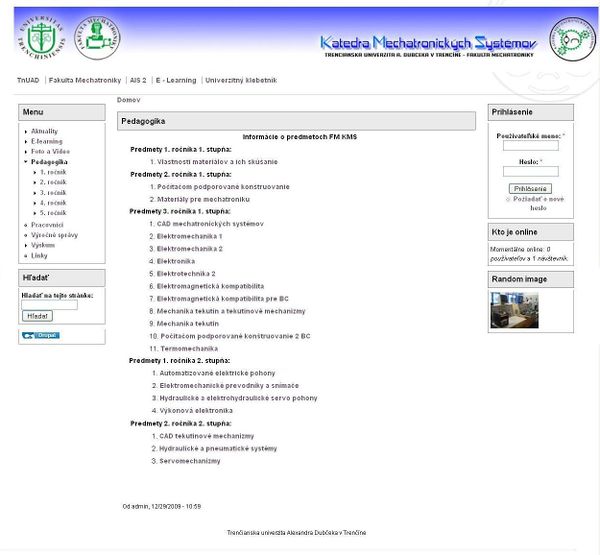
Task: Click the Fakulta Mechatroniky round logo
Action: click(x=97, y=38)
